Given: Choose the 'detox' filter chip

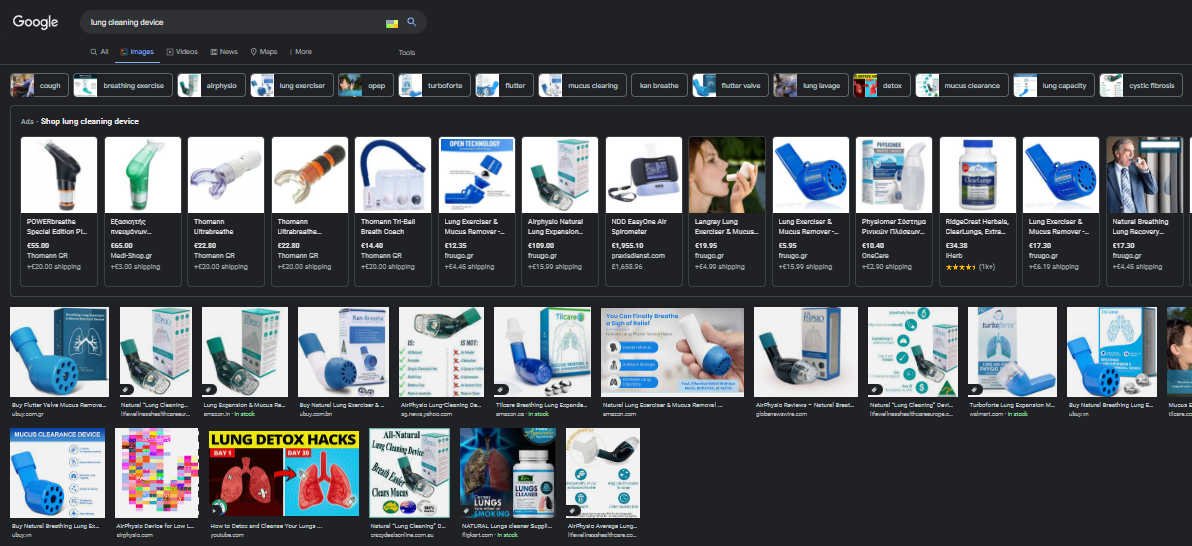Looking at the screenshot, I should 880,86.
